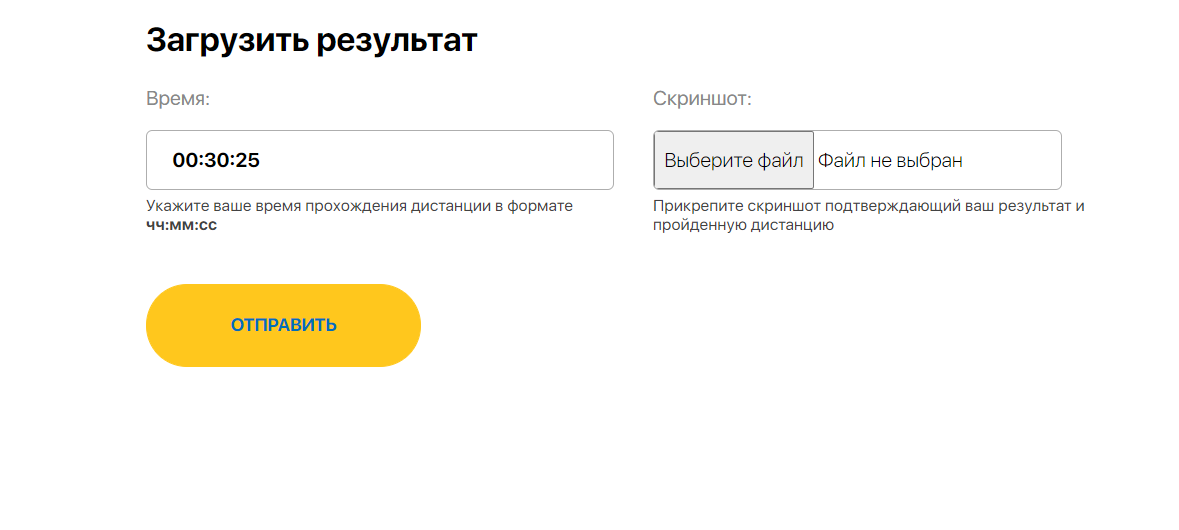Click the Загрузить результат heading

312,40
